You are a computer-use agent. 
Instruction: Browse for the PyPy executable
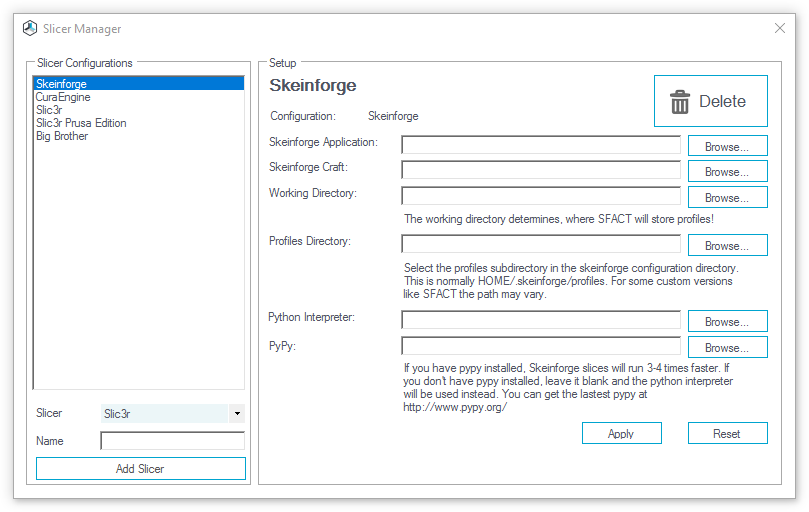click(x=727, y=347)
